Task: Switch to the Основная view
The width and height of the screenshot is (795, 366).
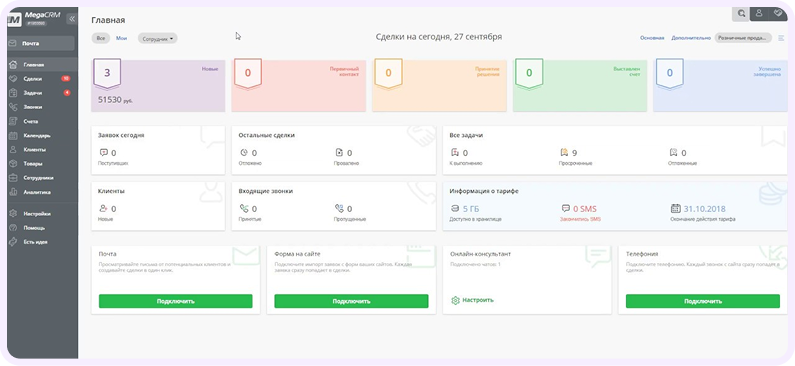Action: pyautogui.click(x=652, y=38)
